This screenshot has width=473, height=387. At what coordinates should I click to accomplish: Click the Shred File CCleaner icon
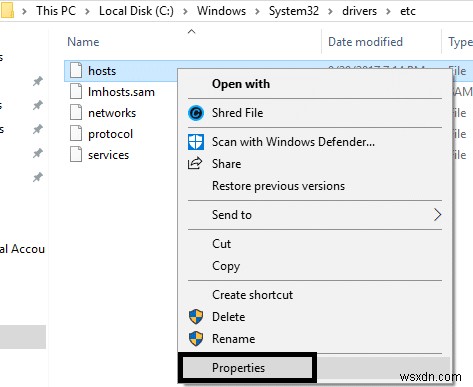pyautogui.click(x=196, y=113)
